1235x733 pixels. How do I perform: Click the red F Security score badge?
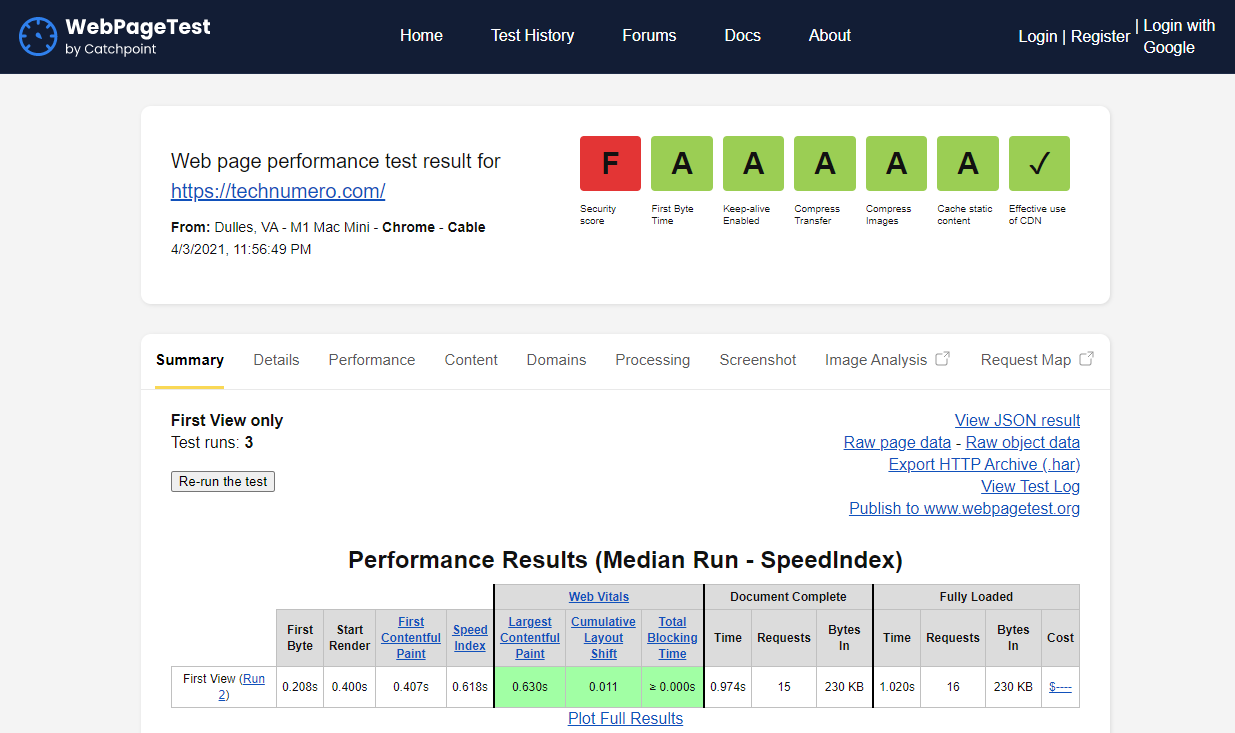pyautogui.click(x=610, y=163)
